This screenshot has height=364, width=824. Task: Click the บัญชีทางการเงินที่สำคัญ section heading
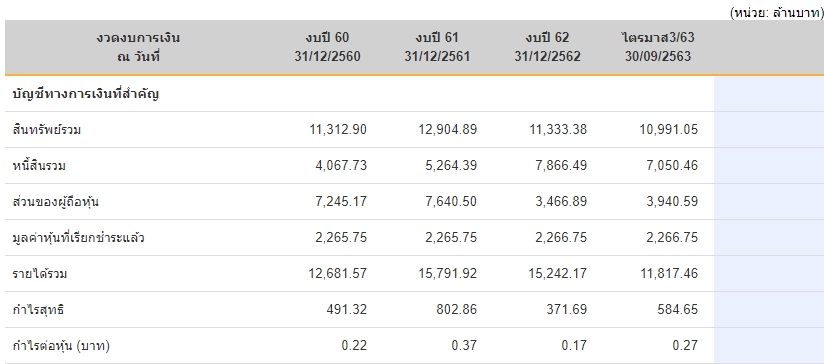86,94
